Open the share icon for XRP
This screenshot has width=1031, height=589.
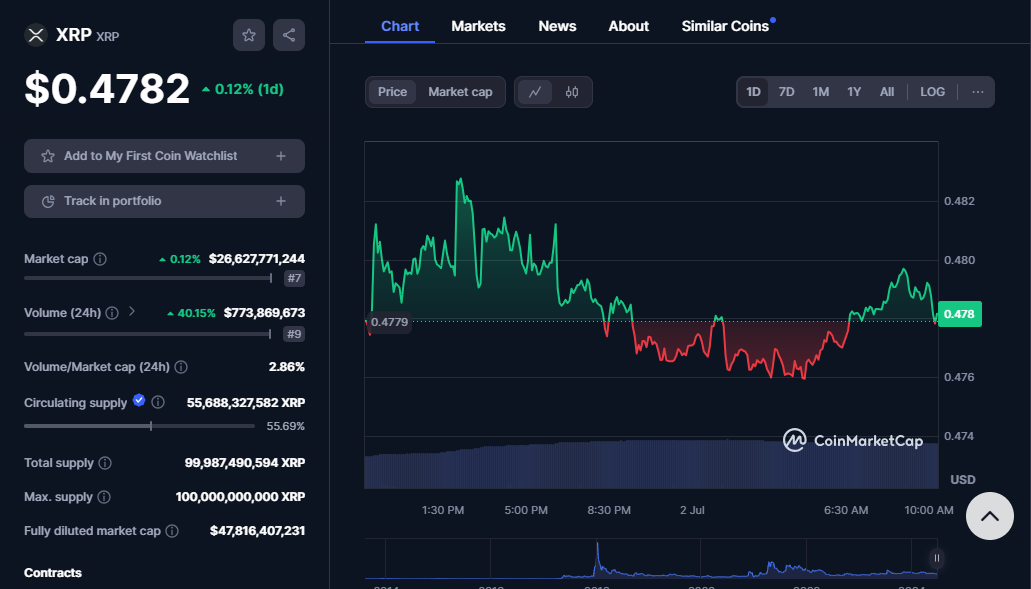[289, 35]
